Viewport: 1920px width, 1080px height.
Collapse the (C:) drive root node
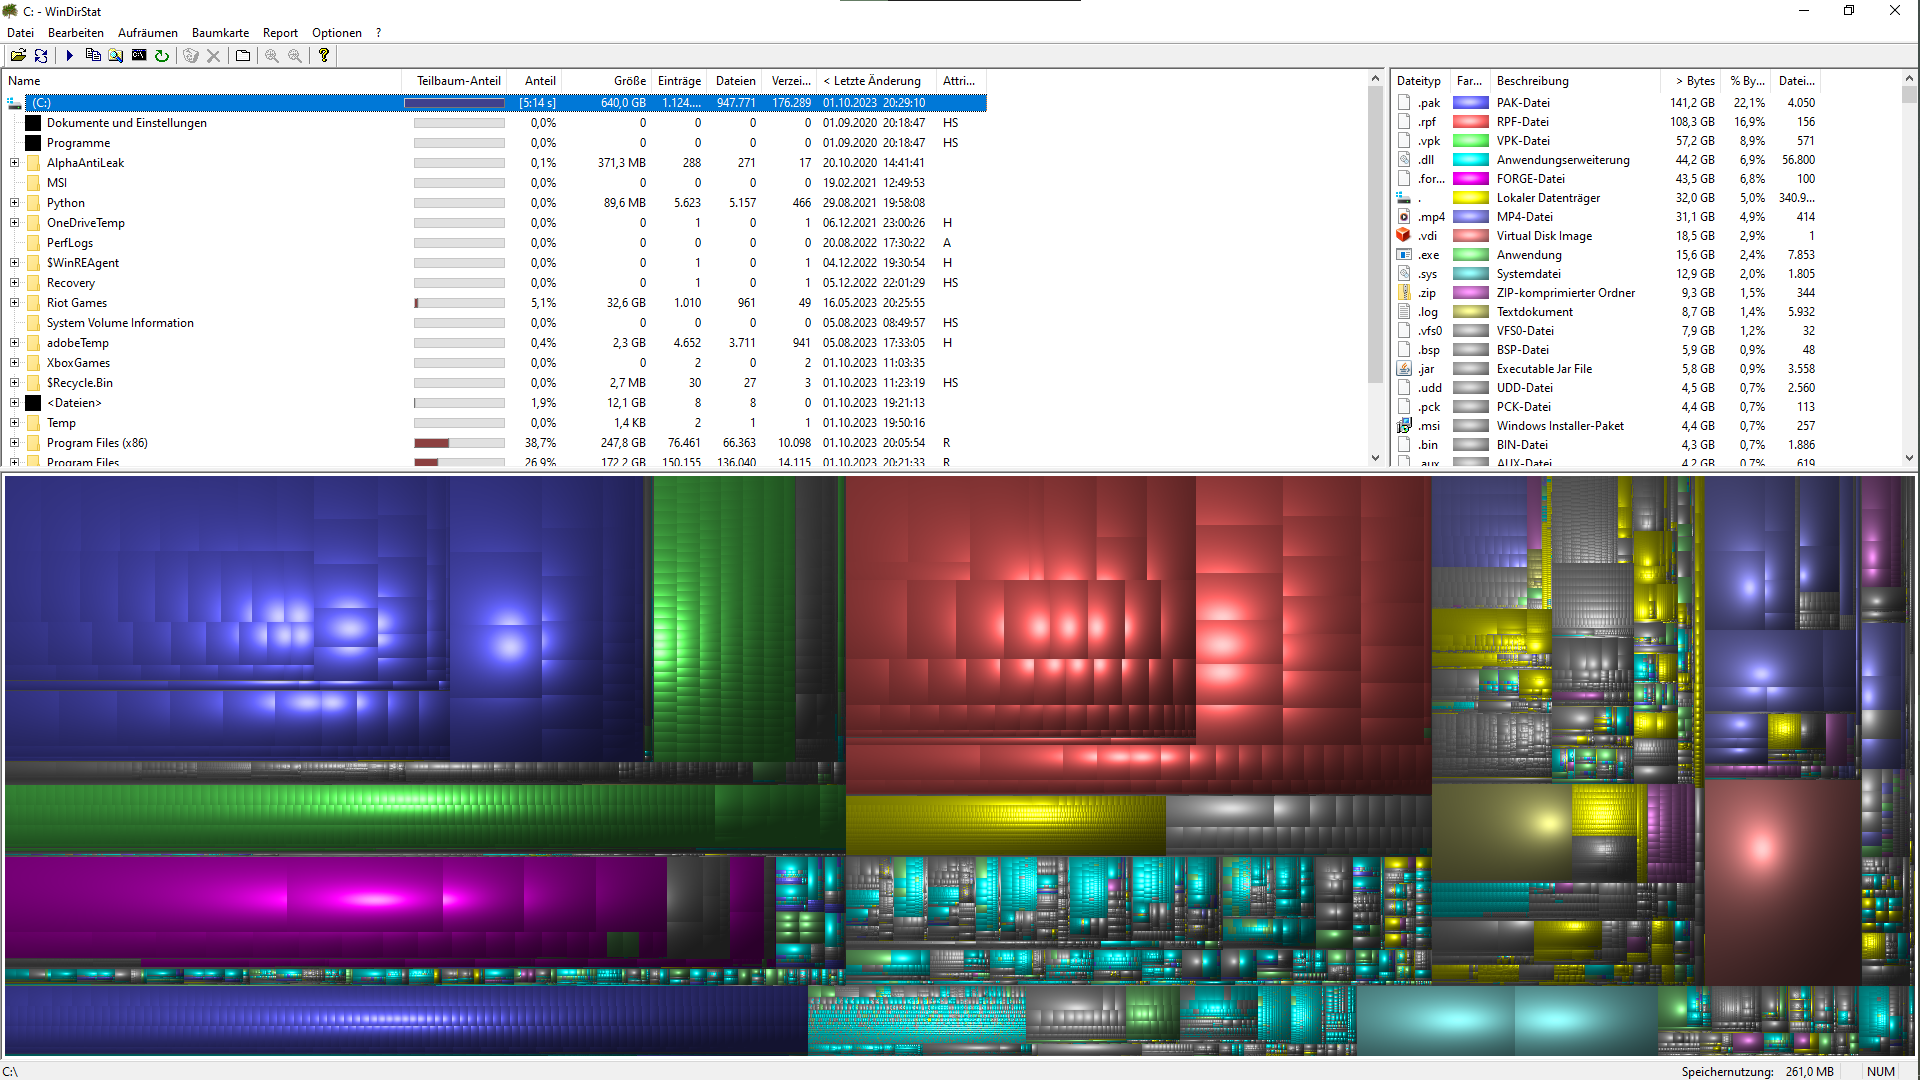point(15,103)
